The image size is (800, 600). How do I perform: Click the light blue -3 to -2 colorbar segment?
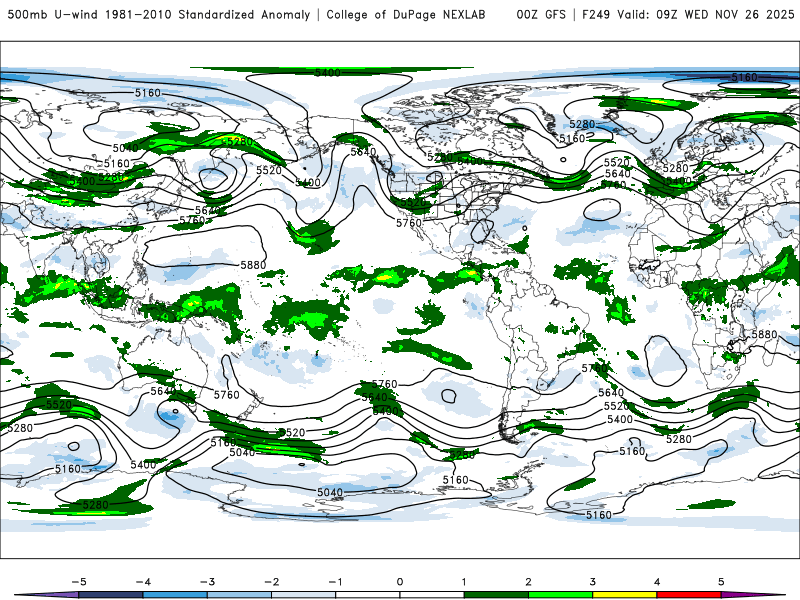(x=239, y=595)
